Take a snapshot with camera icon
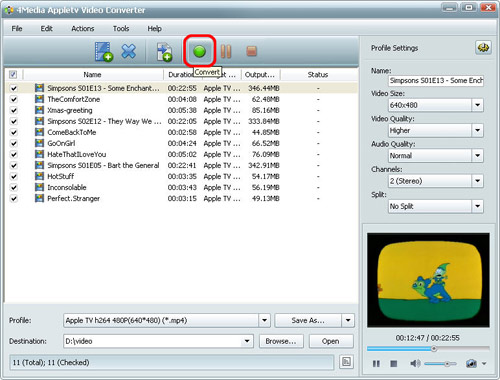This screenshot has height=380, width=500. point(471,363)
